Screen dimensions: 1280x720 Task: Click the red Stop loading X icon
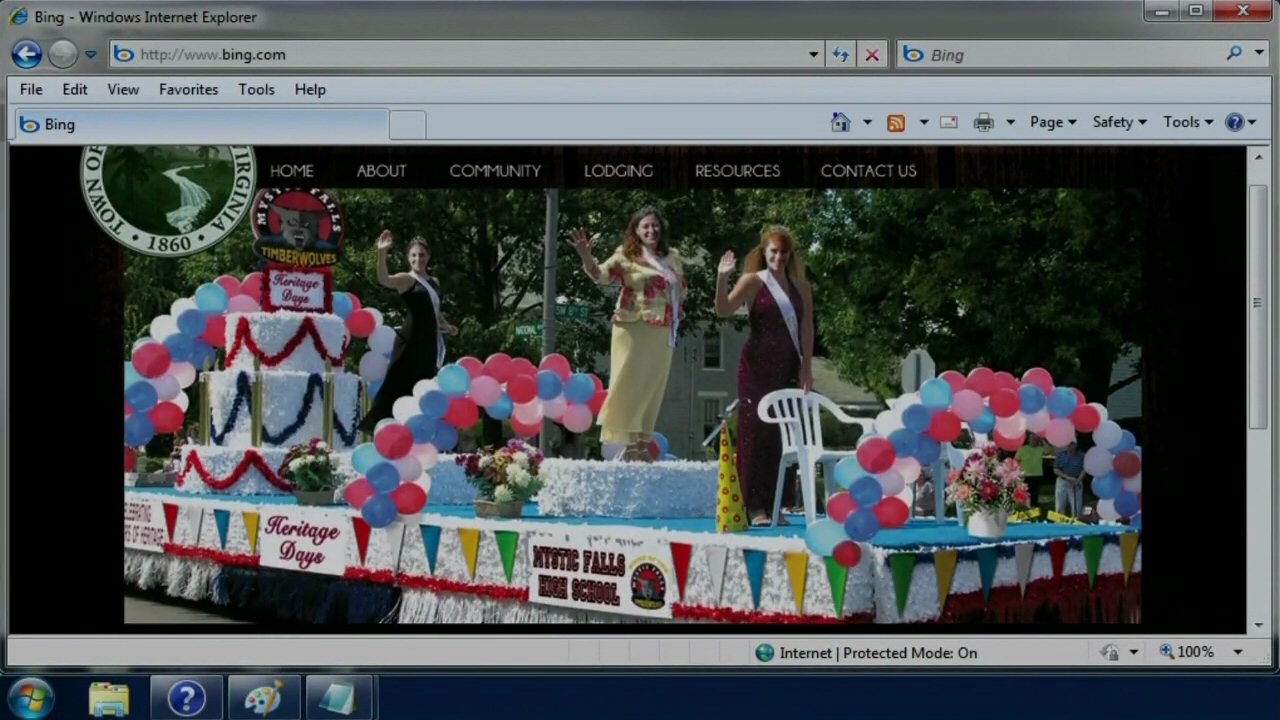coord(872,55)
